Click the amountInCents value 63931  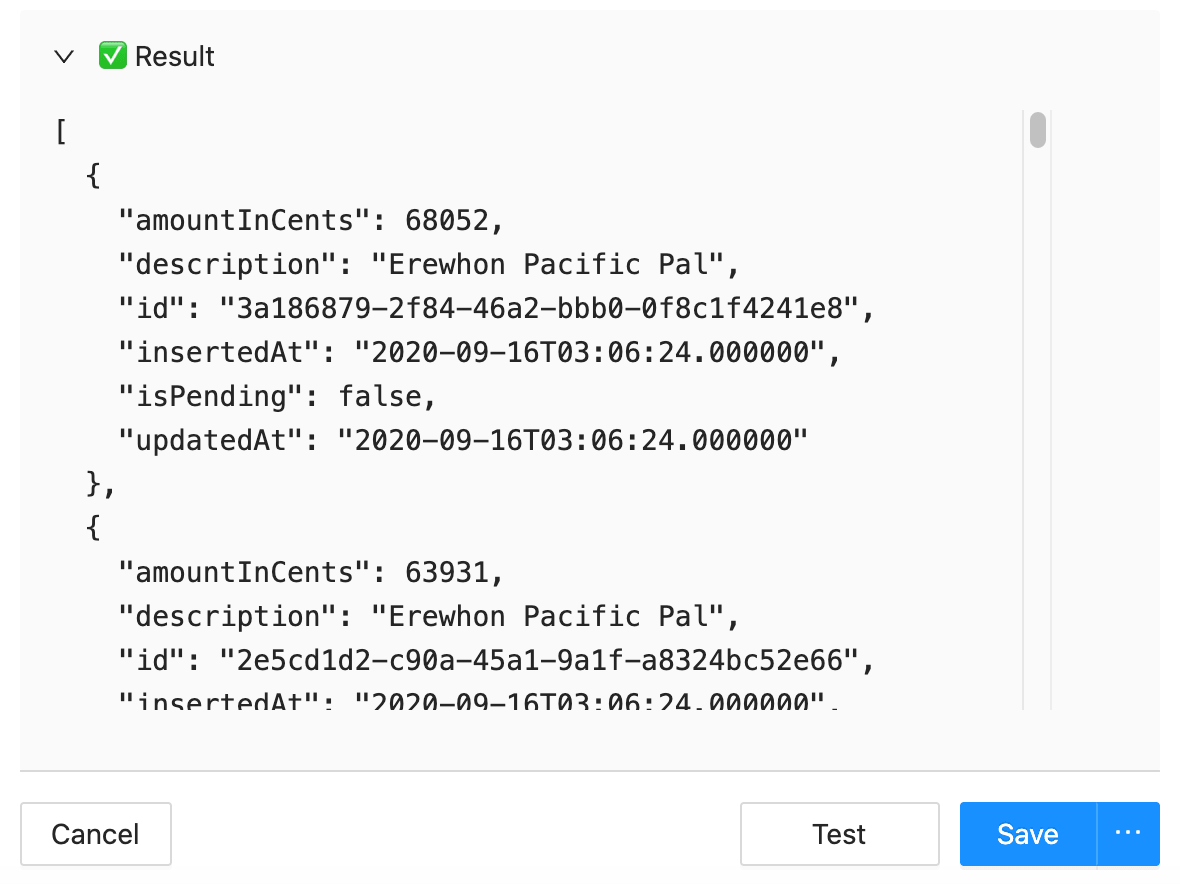(x=446, y=573)
